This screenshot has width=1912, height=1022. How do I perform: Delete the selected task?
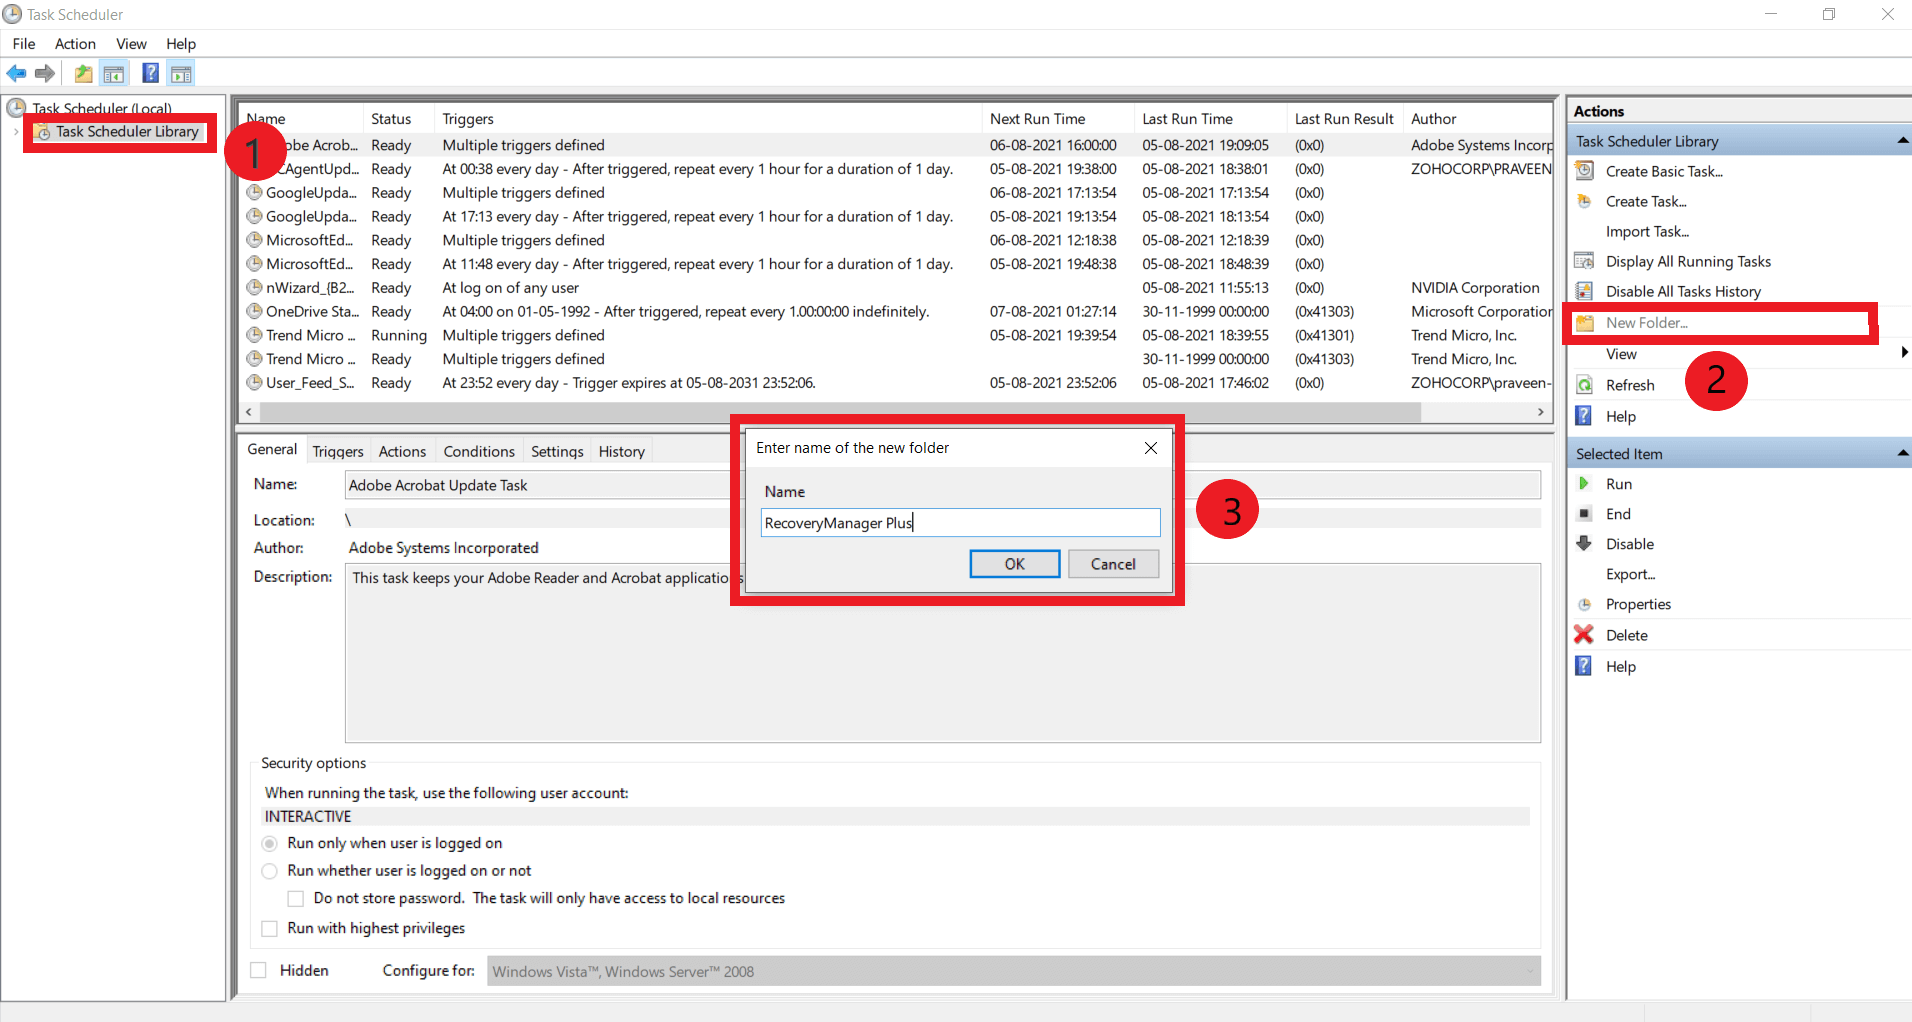[x=1626, y=634]
